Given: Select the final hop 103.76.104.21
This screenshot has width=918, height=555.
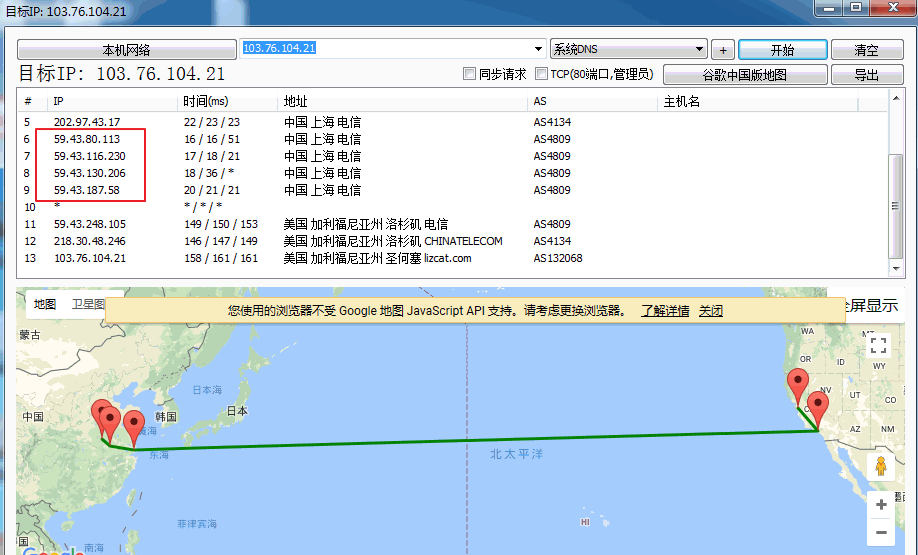Looking at the screenshot, I should [x=453, y=258].
